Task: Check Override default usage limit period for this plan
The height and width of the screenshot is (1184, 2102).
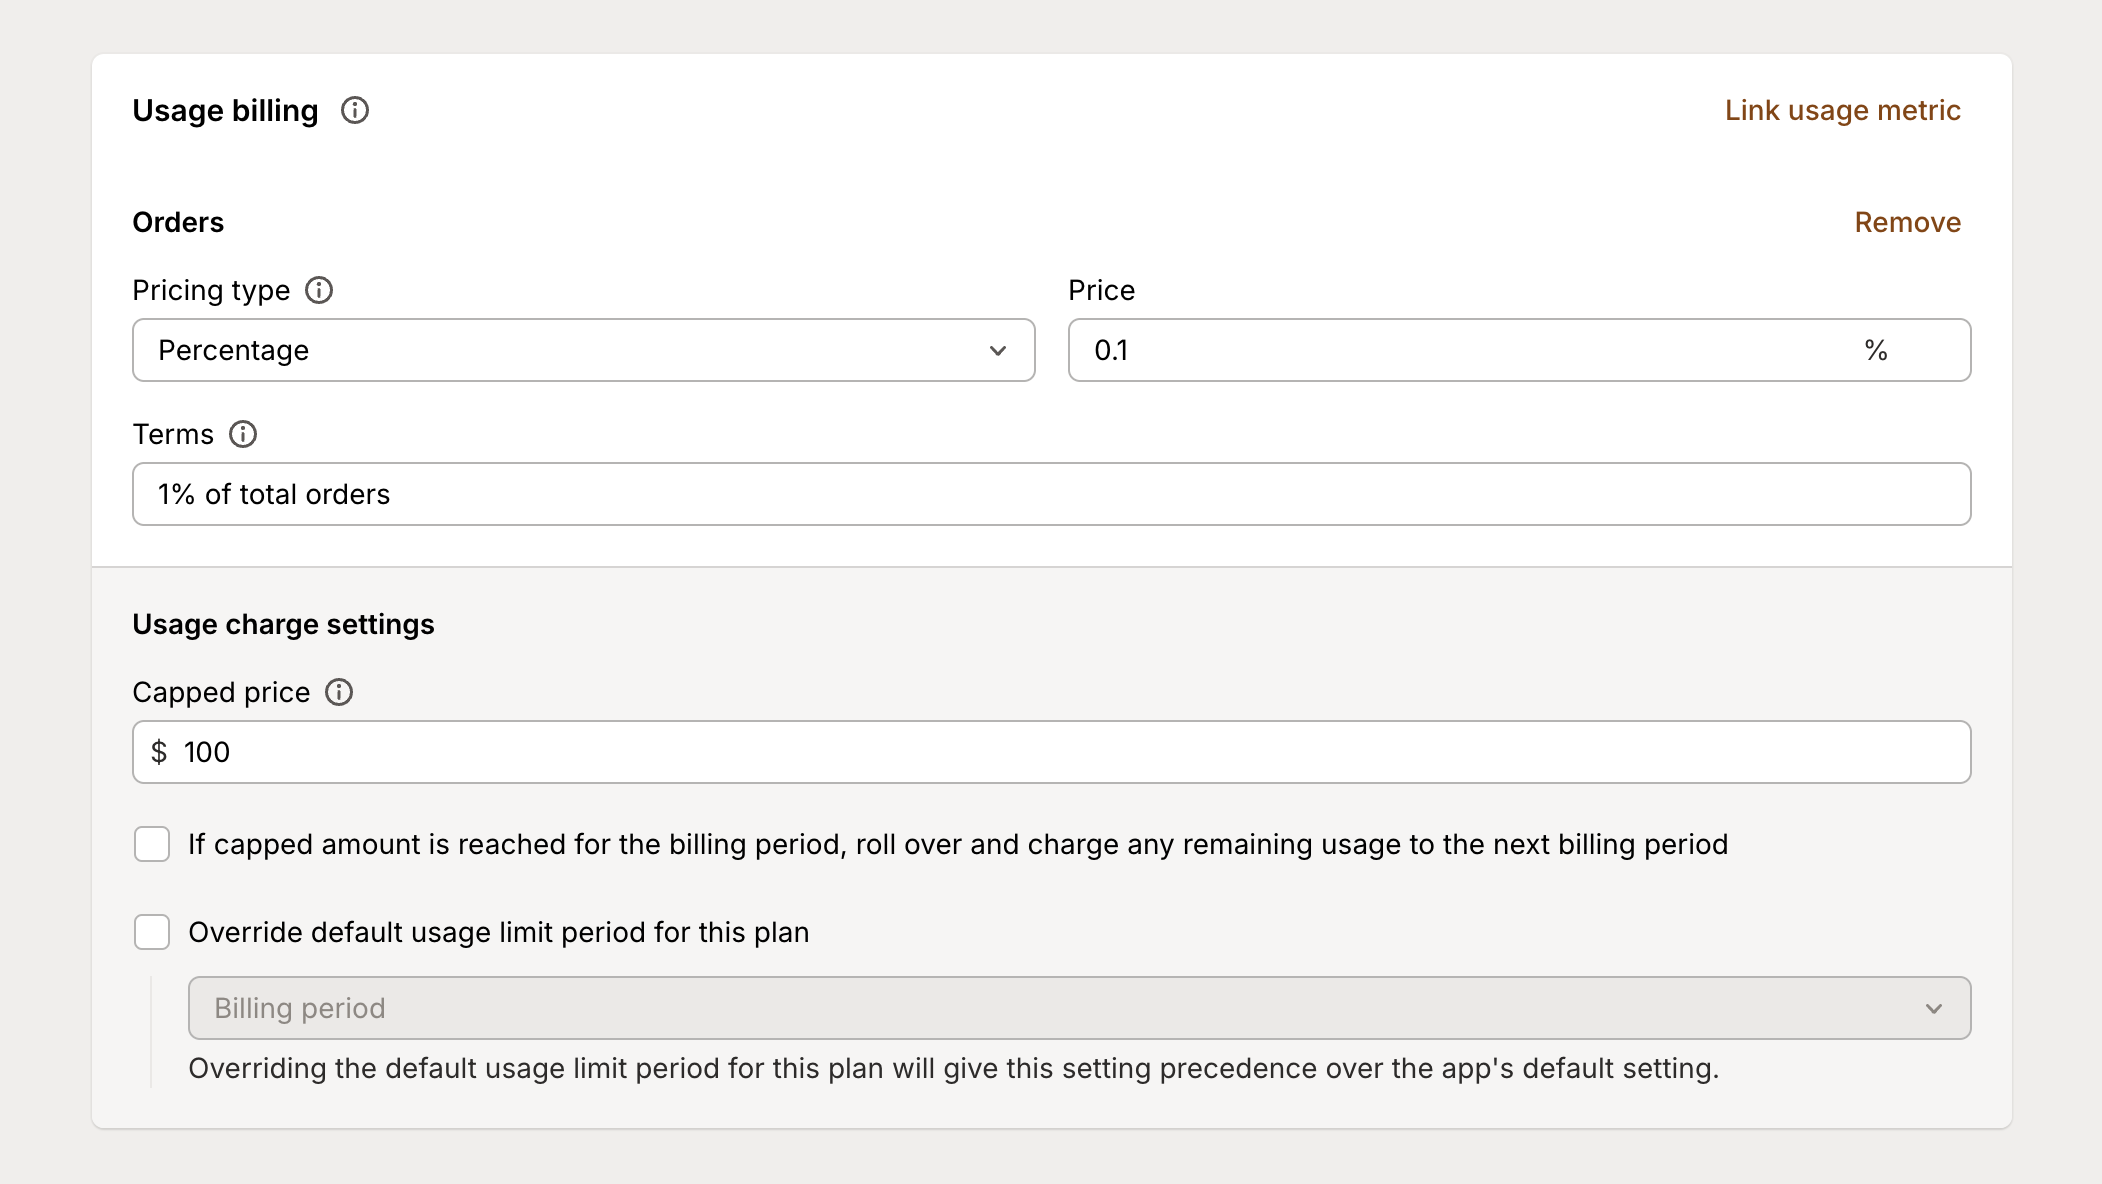Action: 152,932
